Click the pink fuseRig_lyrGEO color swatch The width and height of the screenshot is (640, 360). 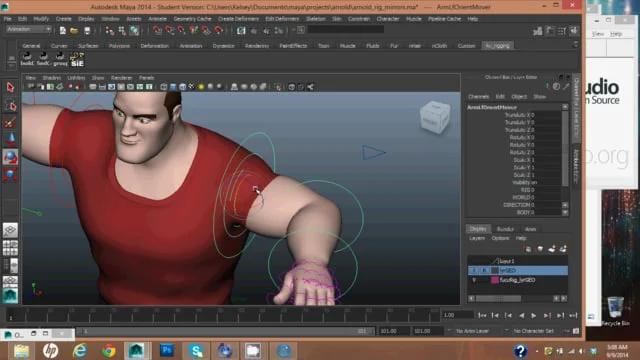coord(495,280)
